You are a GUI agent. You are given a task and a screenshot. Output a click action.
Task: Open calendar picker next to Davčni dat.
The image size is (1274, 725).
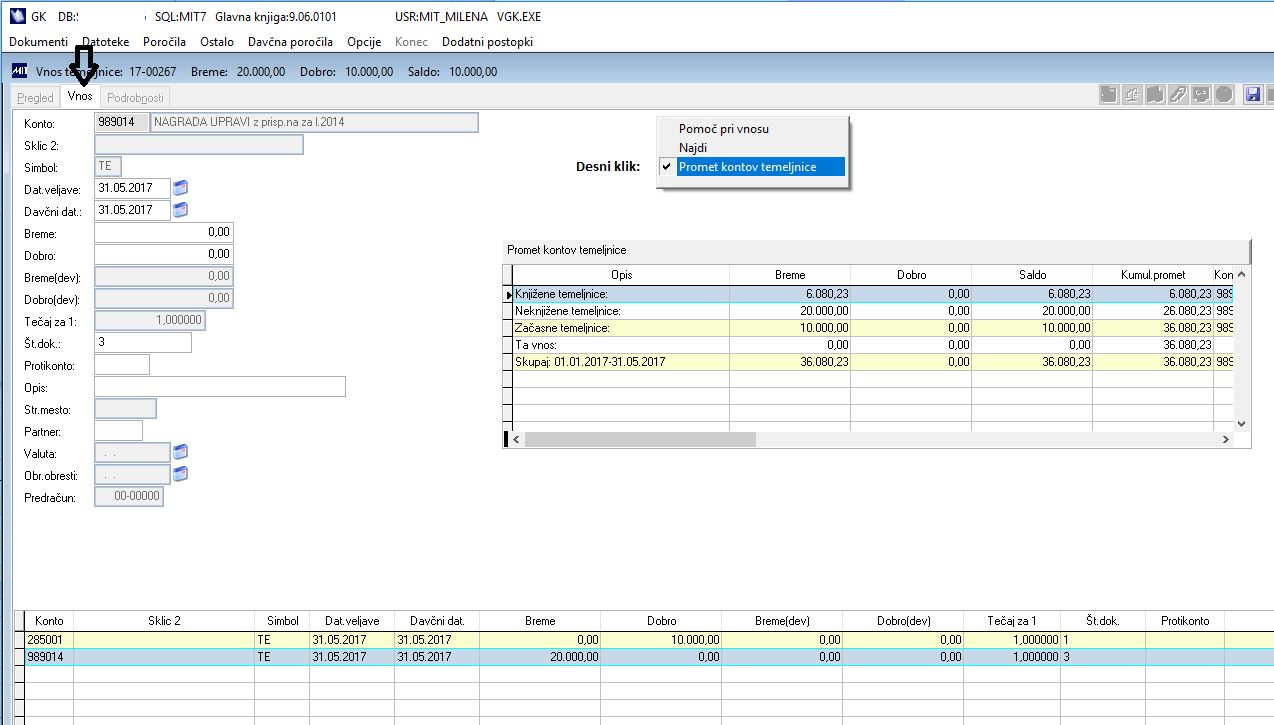pos(181,210)
